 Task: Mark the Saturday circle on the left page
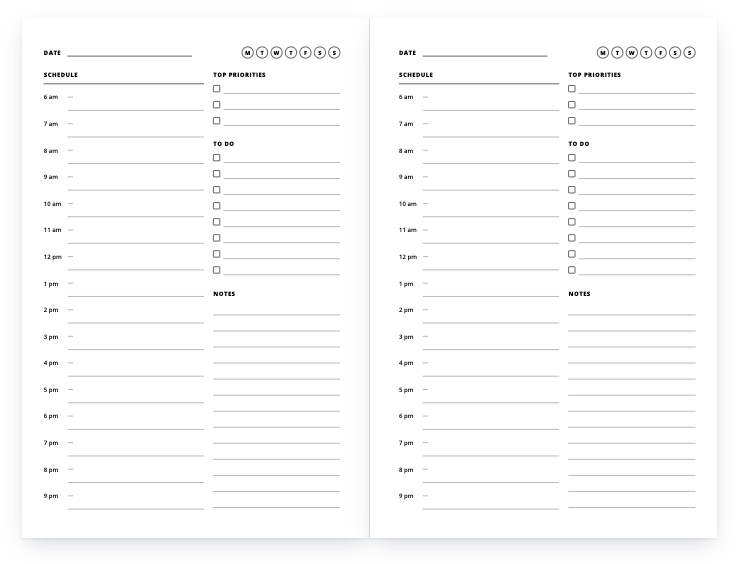click(320, 53)
